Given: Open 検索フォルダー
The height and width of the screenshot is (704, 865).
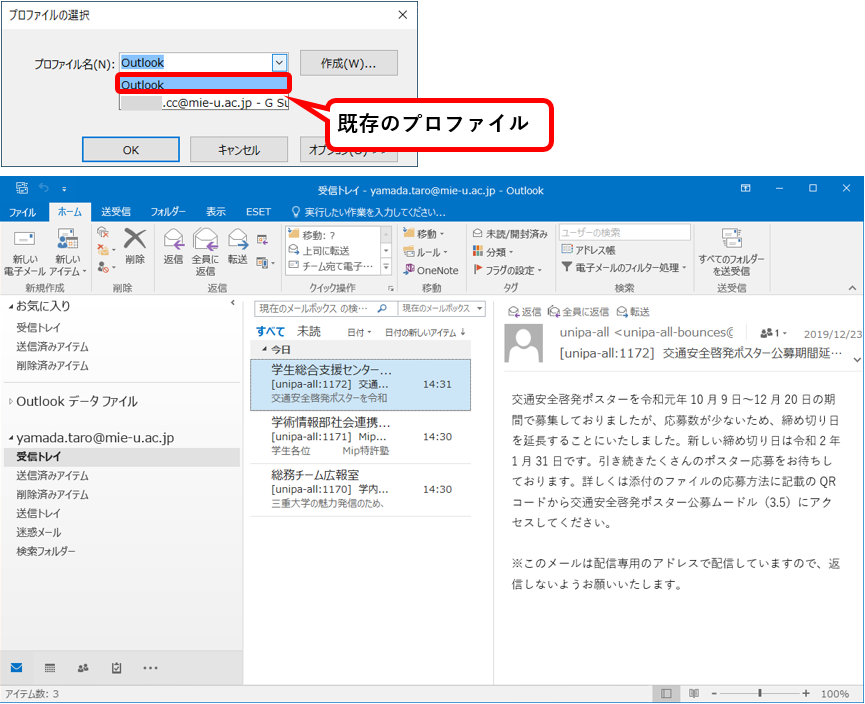Looking at the screenshot, I should 45,551.
